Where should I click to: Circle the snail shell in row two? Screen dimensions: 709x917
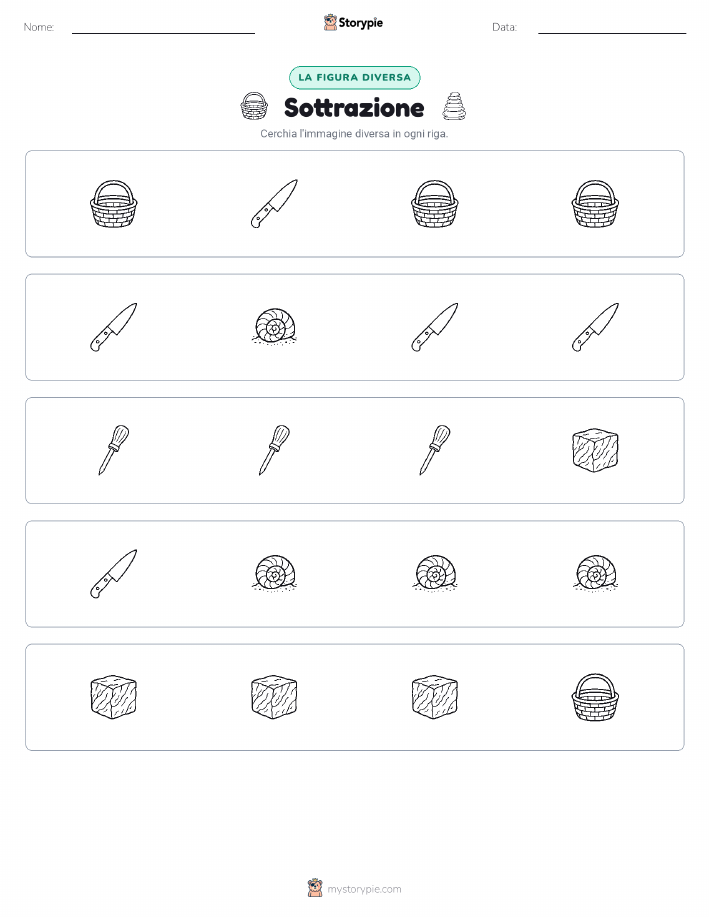[x=274, y=326]
